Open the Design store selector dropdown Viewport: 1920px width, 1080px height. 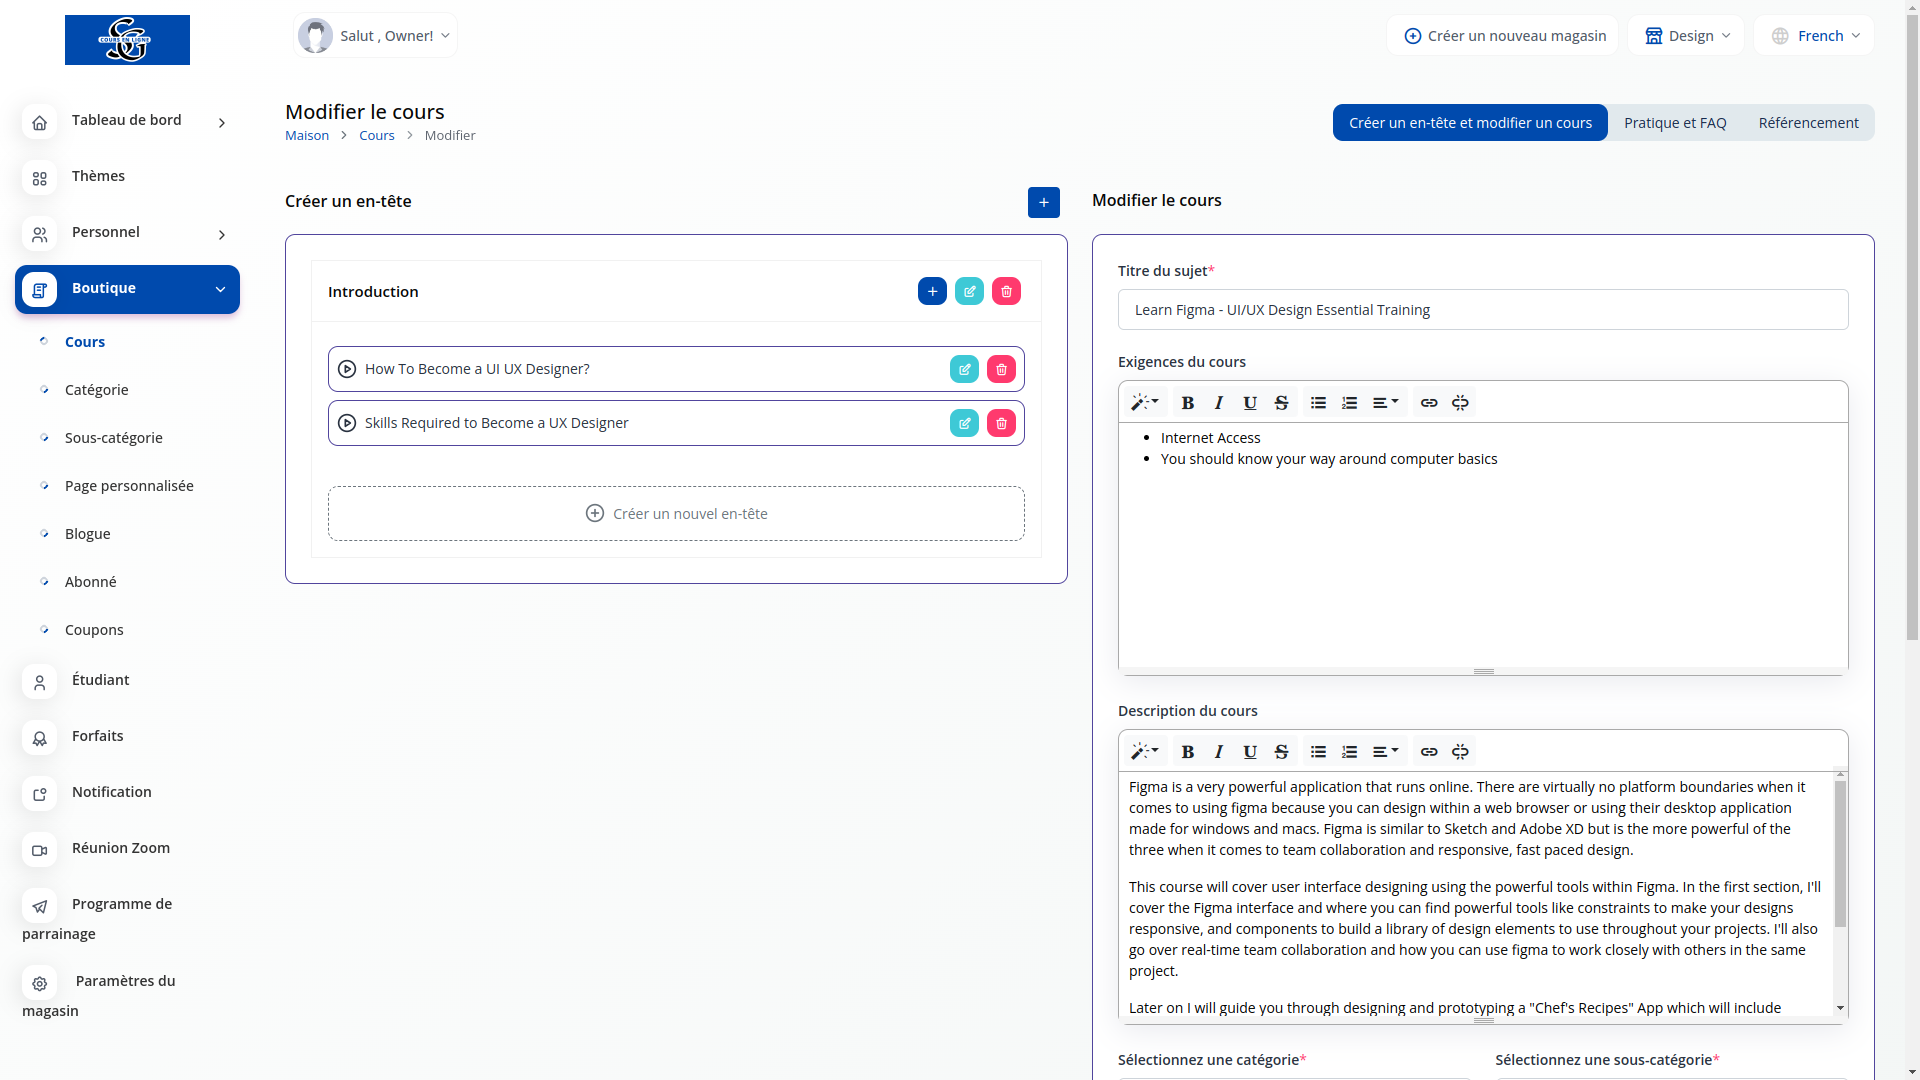(1686, 36)
